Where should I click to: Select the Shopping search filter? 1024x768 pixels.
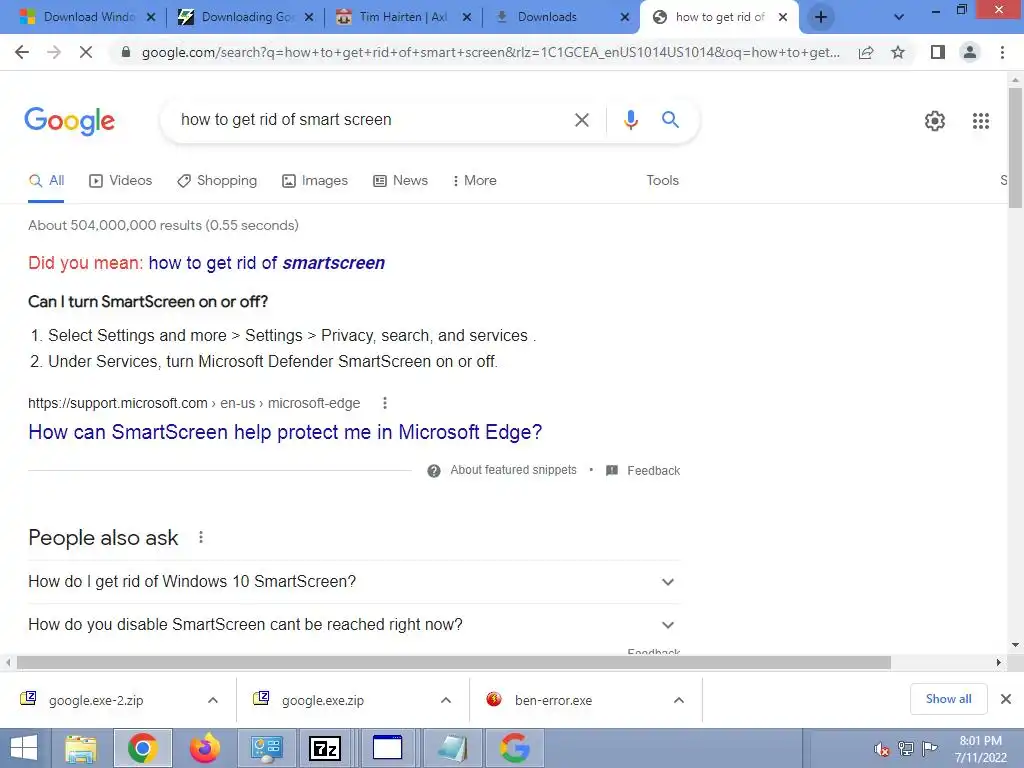click(217, 181)
